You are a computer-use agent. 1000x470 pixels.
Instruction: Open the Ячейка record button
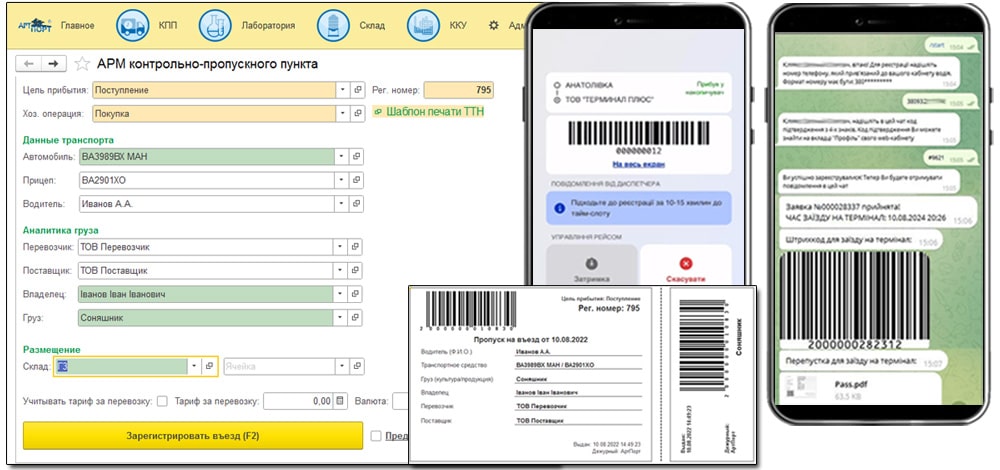[x=358, y=366]
